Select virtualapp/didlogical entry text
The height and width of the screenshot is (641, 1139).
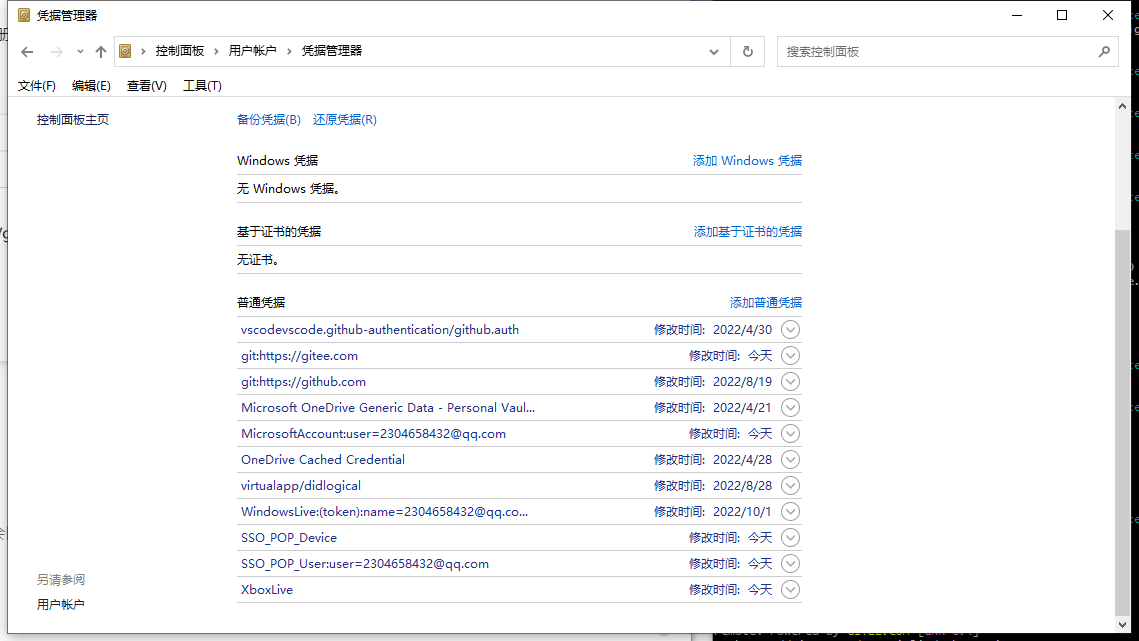coord(301,485)
